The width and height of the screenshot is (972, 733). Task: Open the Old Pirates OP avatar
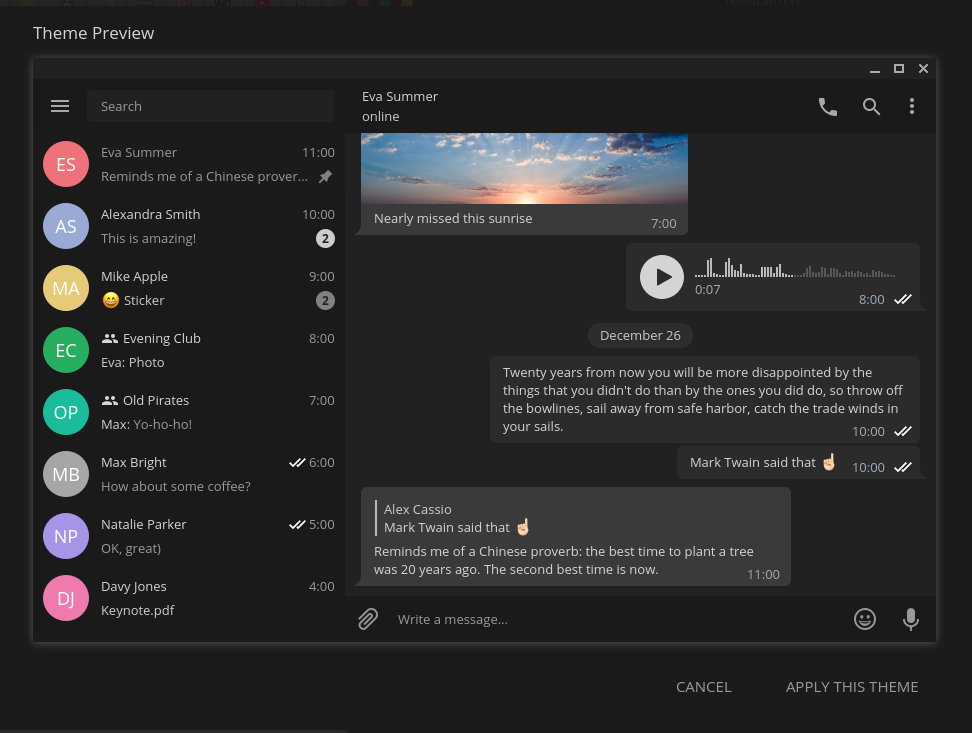click(66, 412)
